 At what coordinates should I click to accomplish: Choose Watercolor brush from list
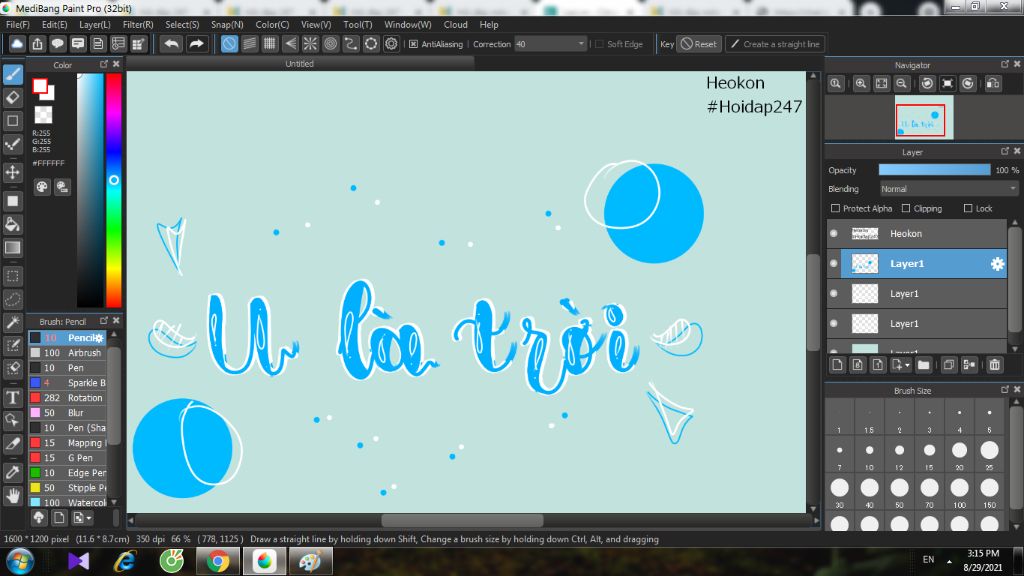(67, 502)
